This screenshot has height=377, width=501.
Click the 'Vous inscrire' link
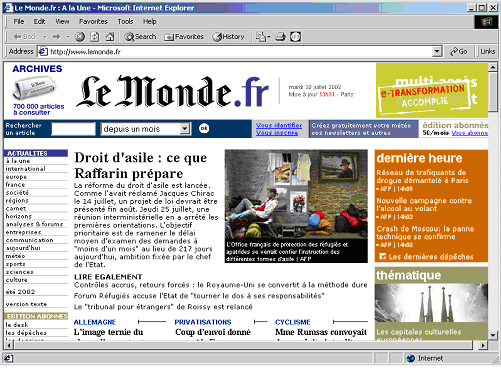pyautogui.click(x=277, y=133)
